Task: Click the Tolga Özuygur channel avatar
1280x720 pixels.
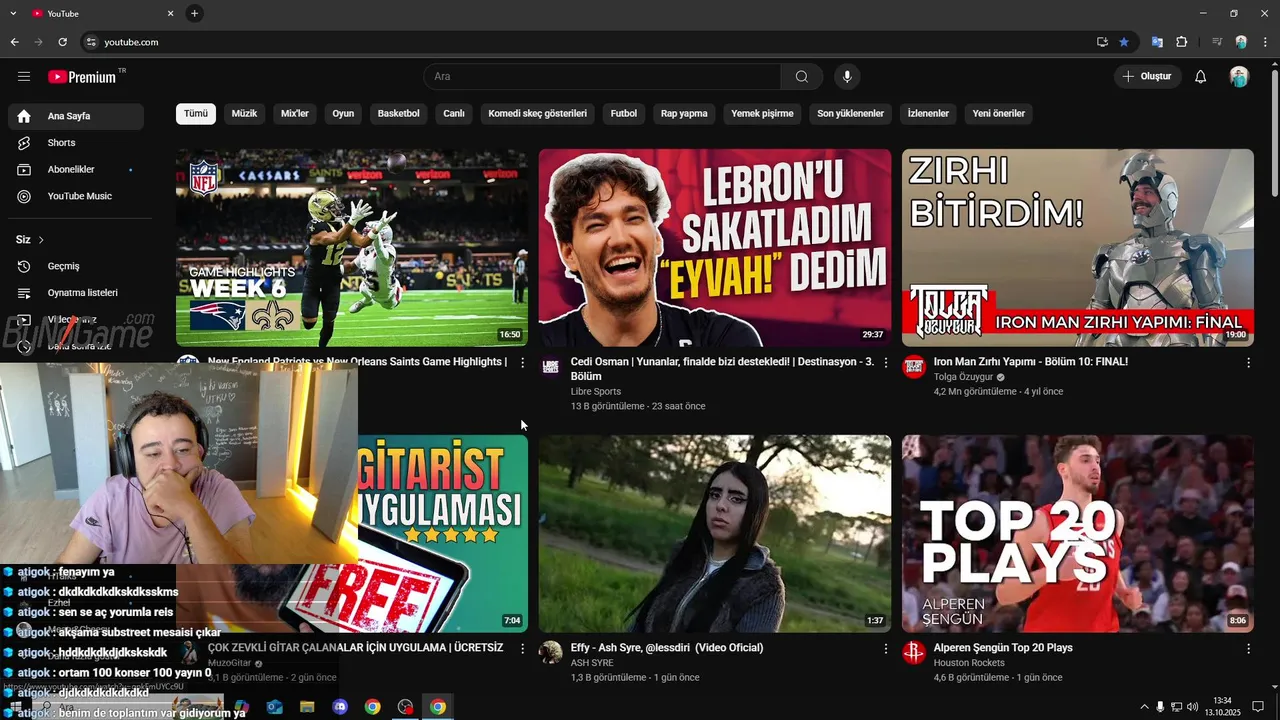Action: click(x=914, y=367)
